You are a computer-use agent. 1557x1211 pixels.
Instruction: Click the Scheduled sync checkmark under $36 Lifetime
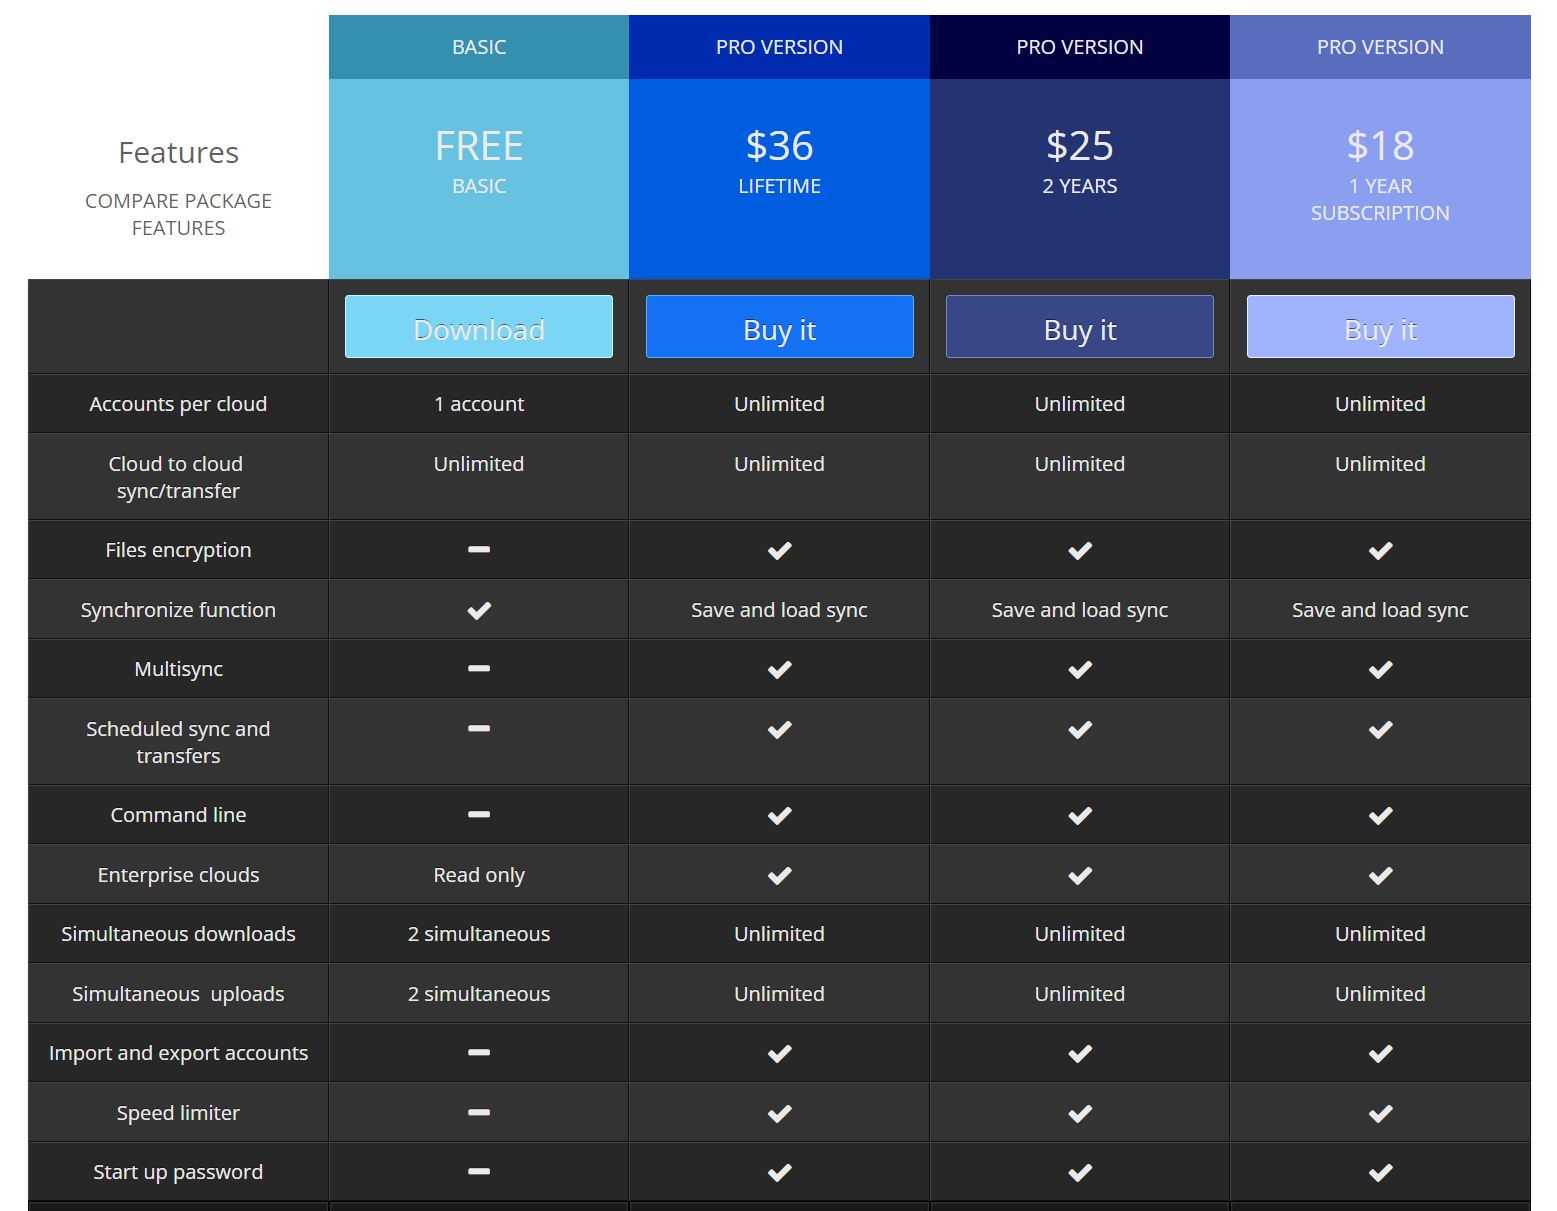780,729
